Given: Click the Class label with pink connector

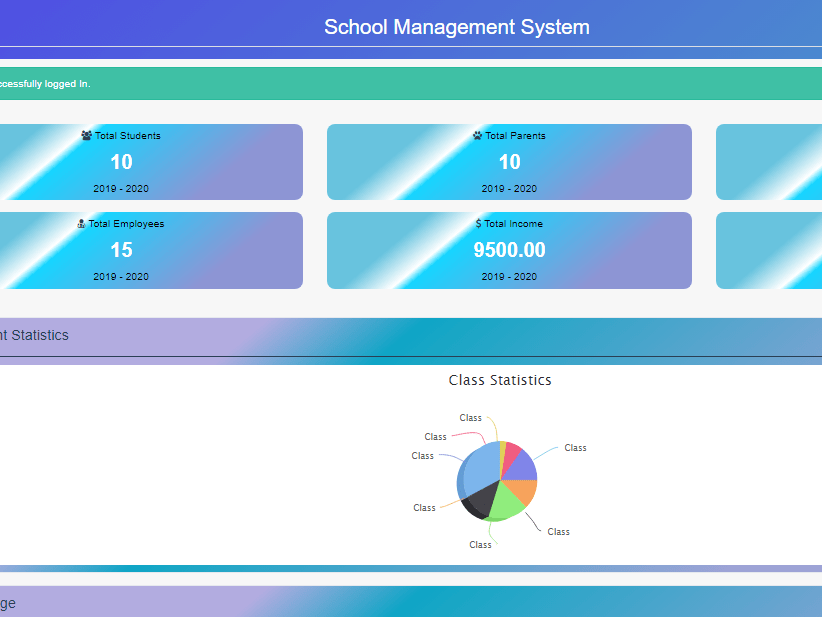Looking at the screenshot, I should pos(435,437).
